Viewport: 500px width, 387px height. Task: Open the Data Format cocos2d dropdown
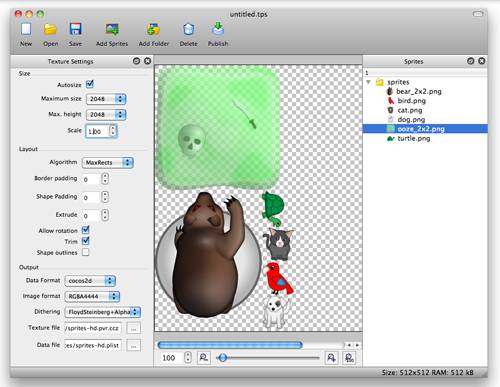pyautogui.click(x=90, y=281)
